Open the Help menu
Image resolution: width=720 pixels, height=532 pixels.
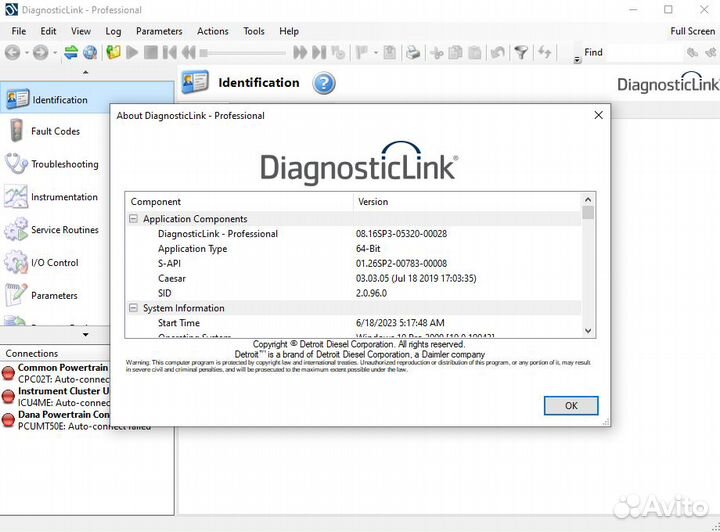(289, 31)
